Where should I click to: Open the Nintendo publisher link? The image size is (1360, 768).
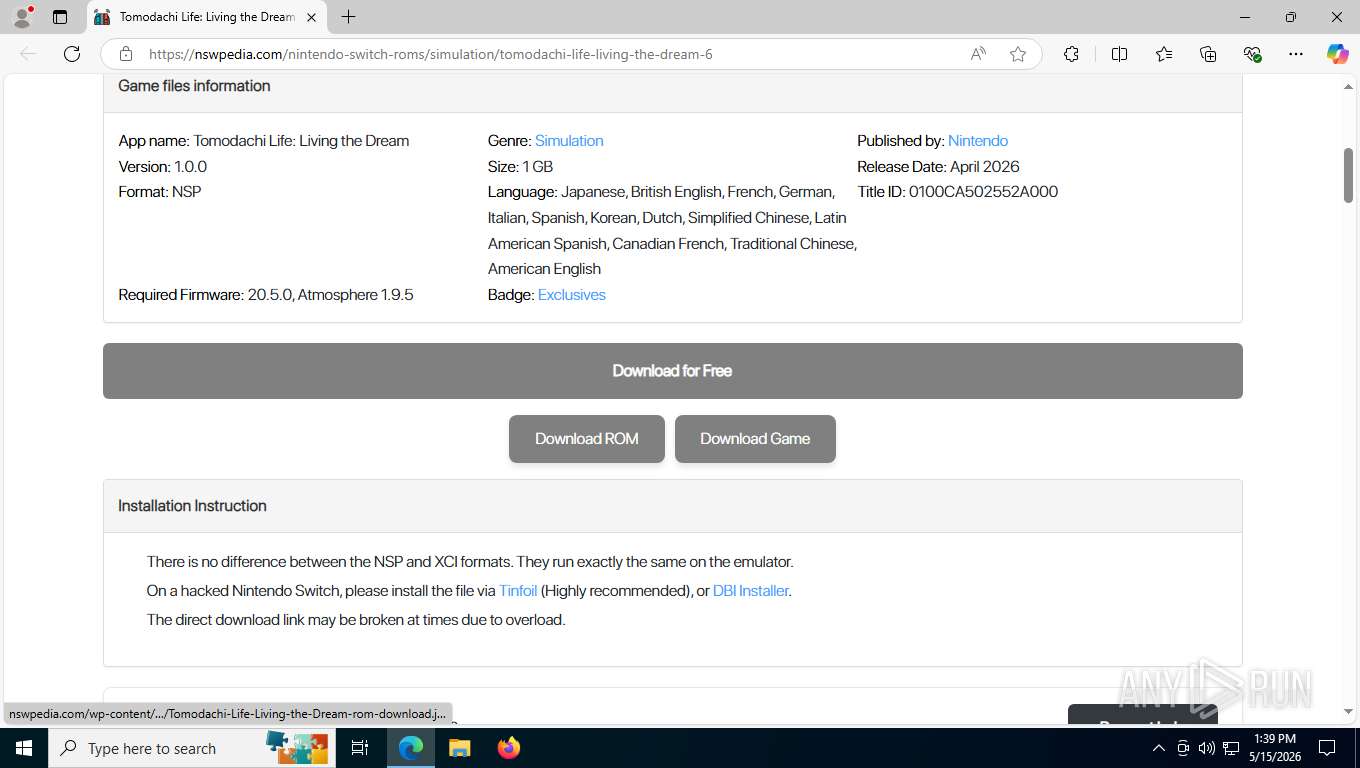point(978,141)
